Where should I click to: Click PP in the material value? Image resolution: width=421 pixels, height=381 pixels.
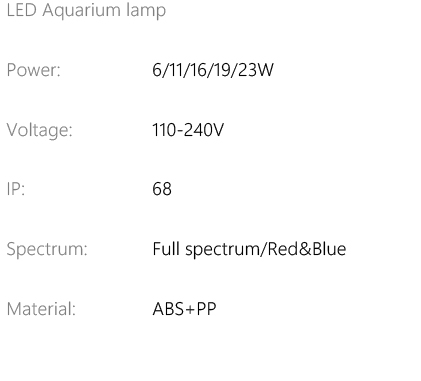(206, 309)
